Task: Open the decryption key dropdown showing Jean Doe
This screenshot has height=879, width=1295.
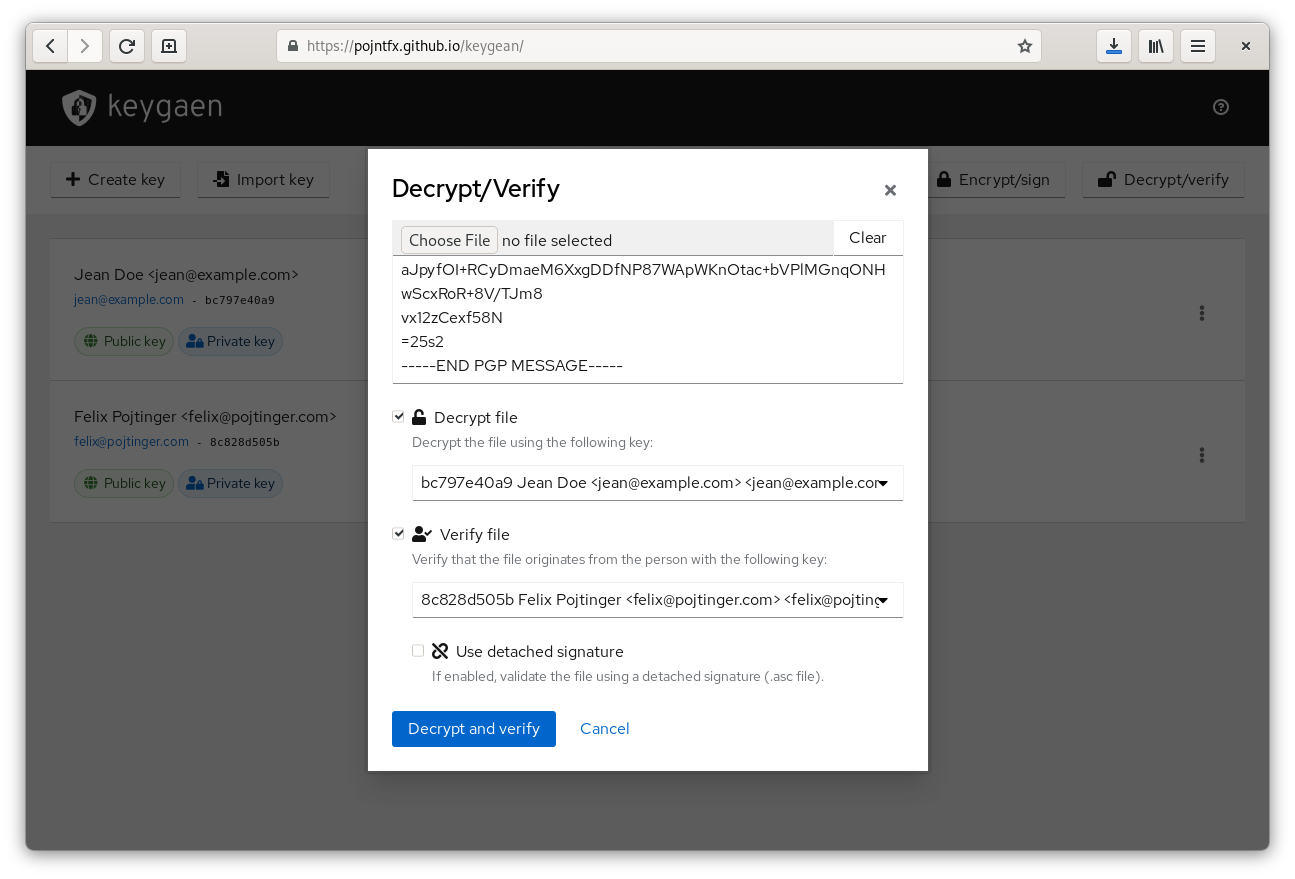Action: pos(657,483)
